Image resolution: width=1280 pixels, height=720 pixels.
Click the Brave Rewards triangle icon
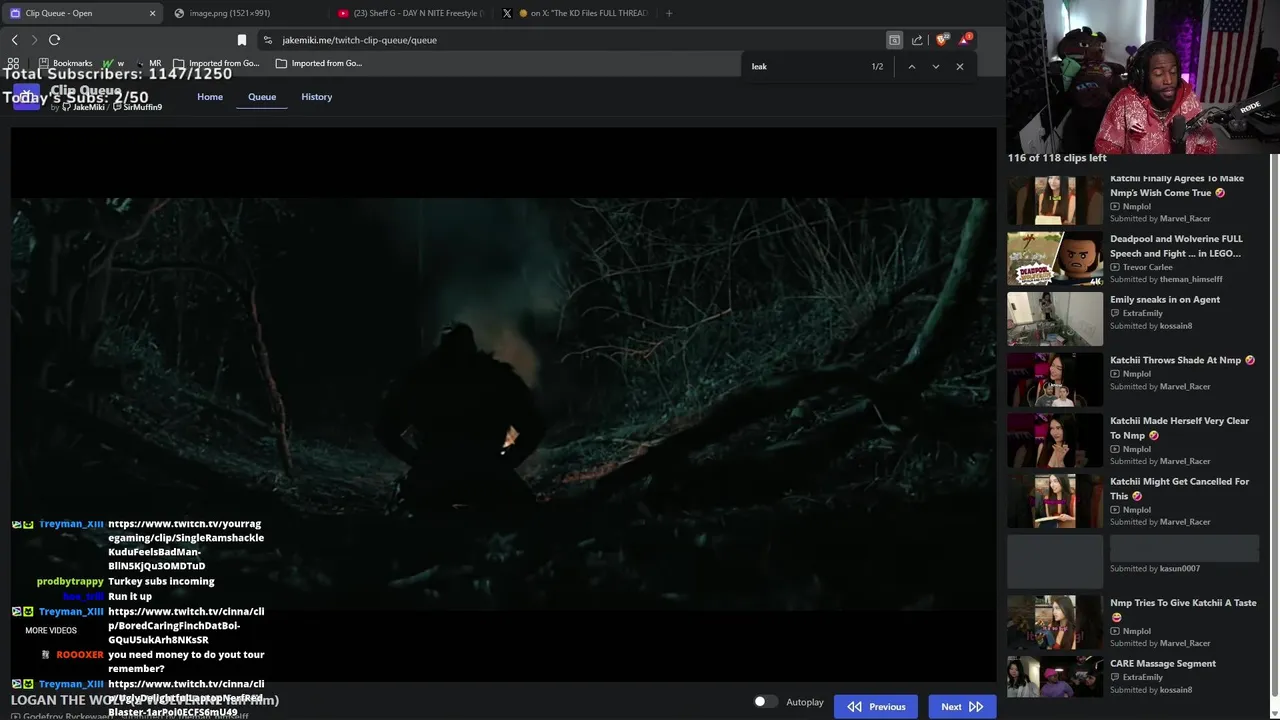[964, 40]
